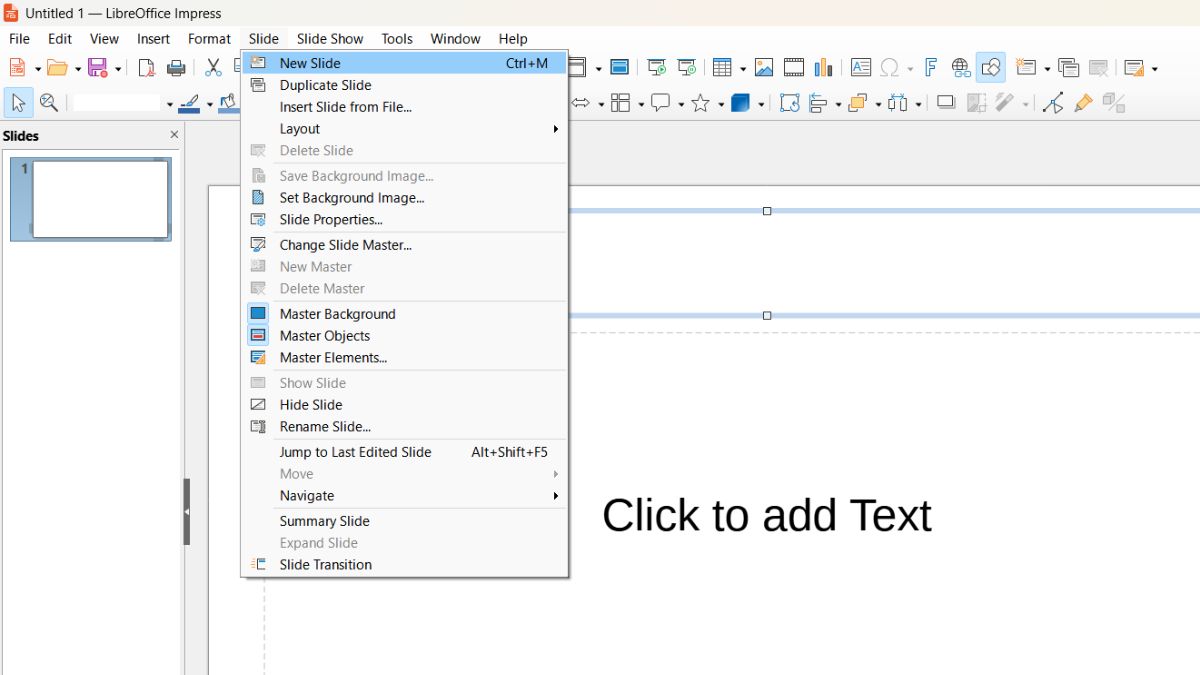
Task: Choose Jump to Last Edited Slide
Action: click(405, 452)
